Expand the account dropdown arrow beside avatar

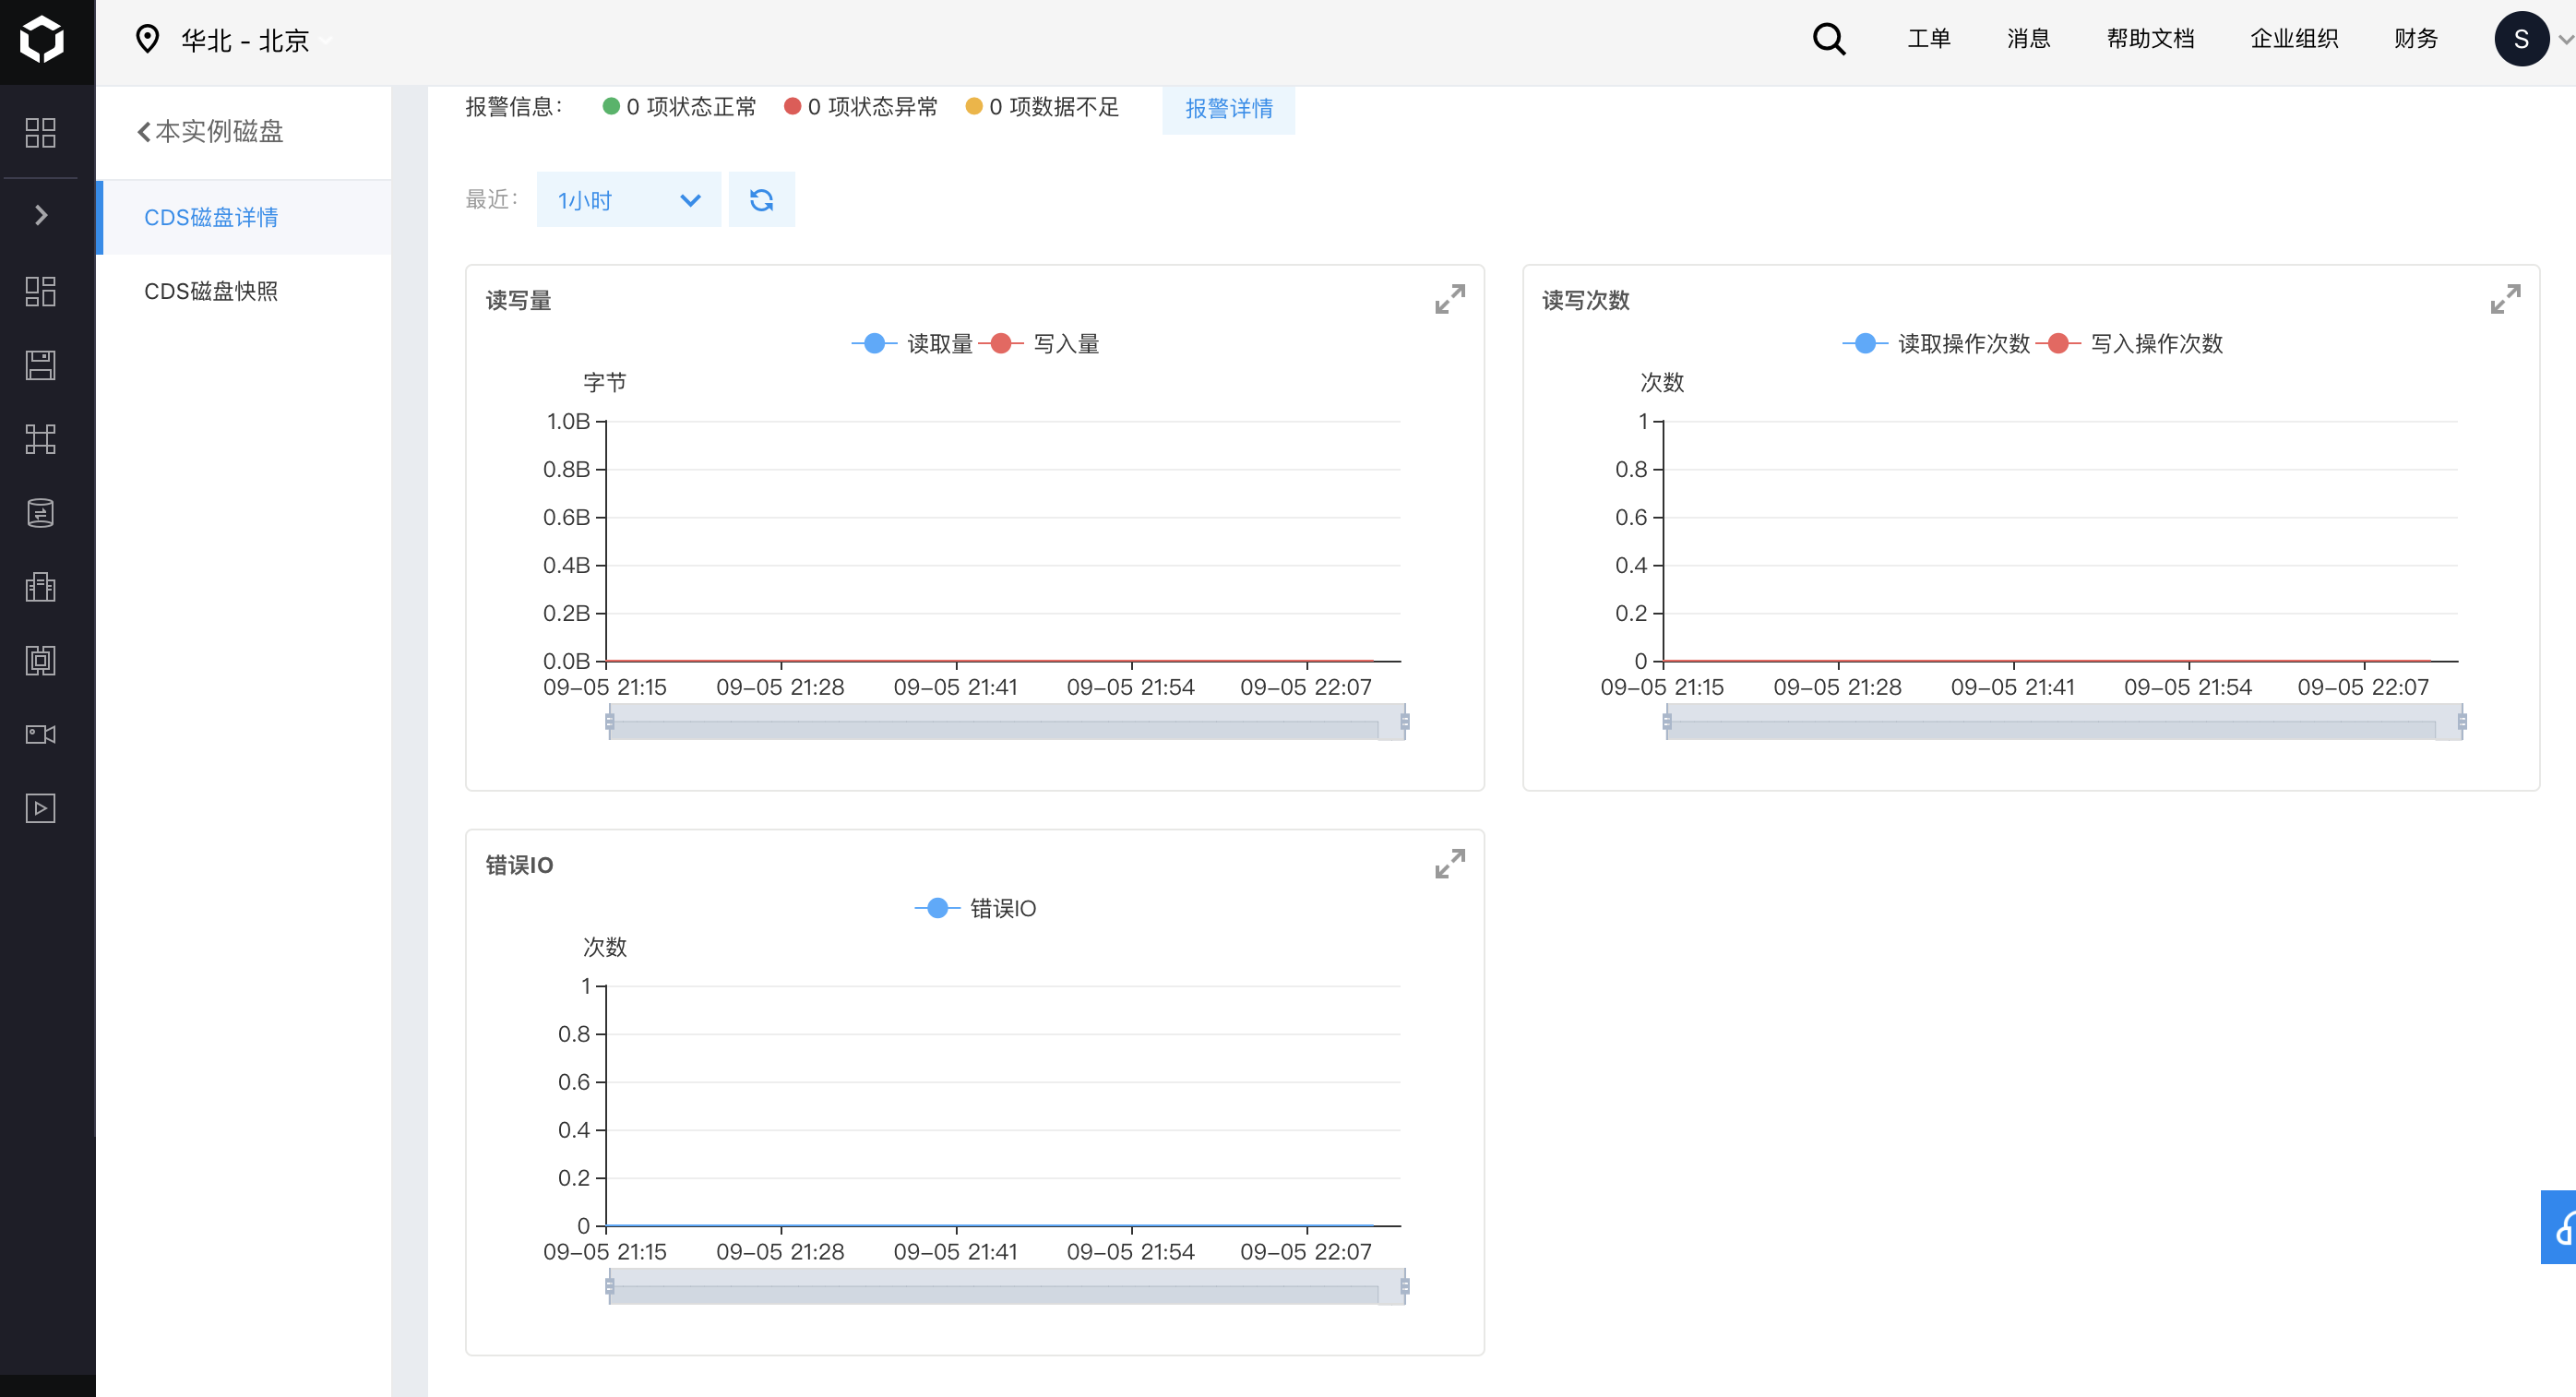[2565, 40]
